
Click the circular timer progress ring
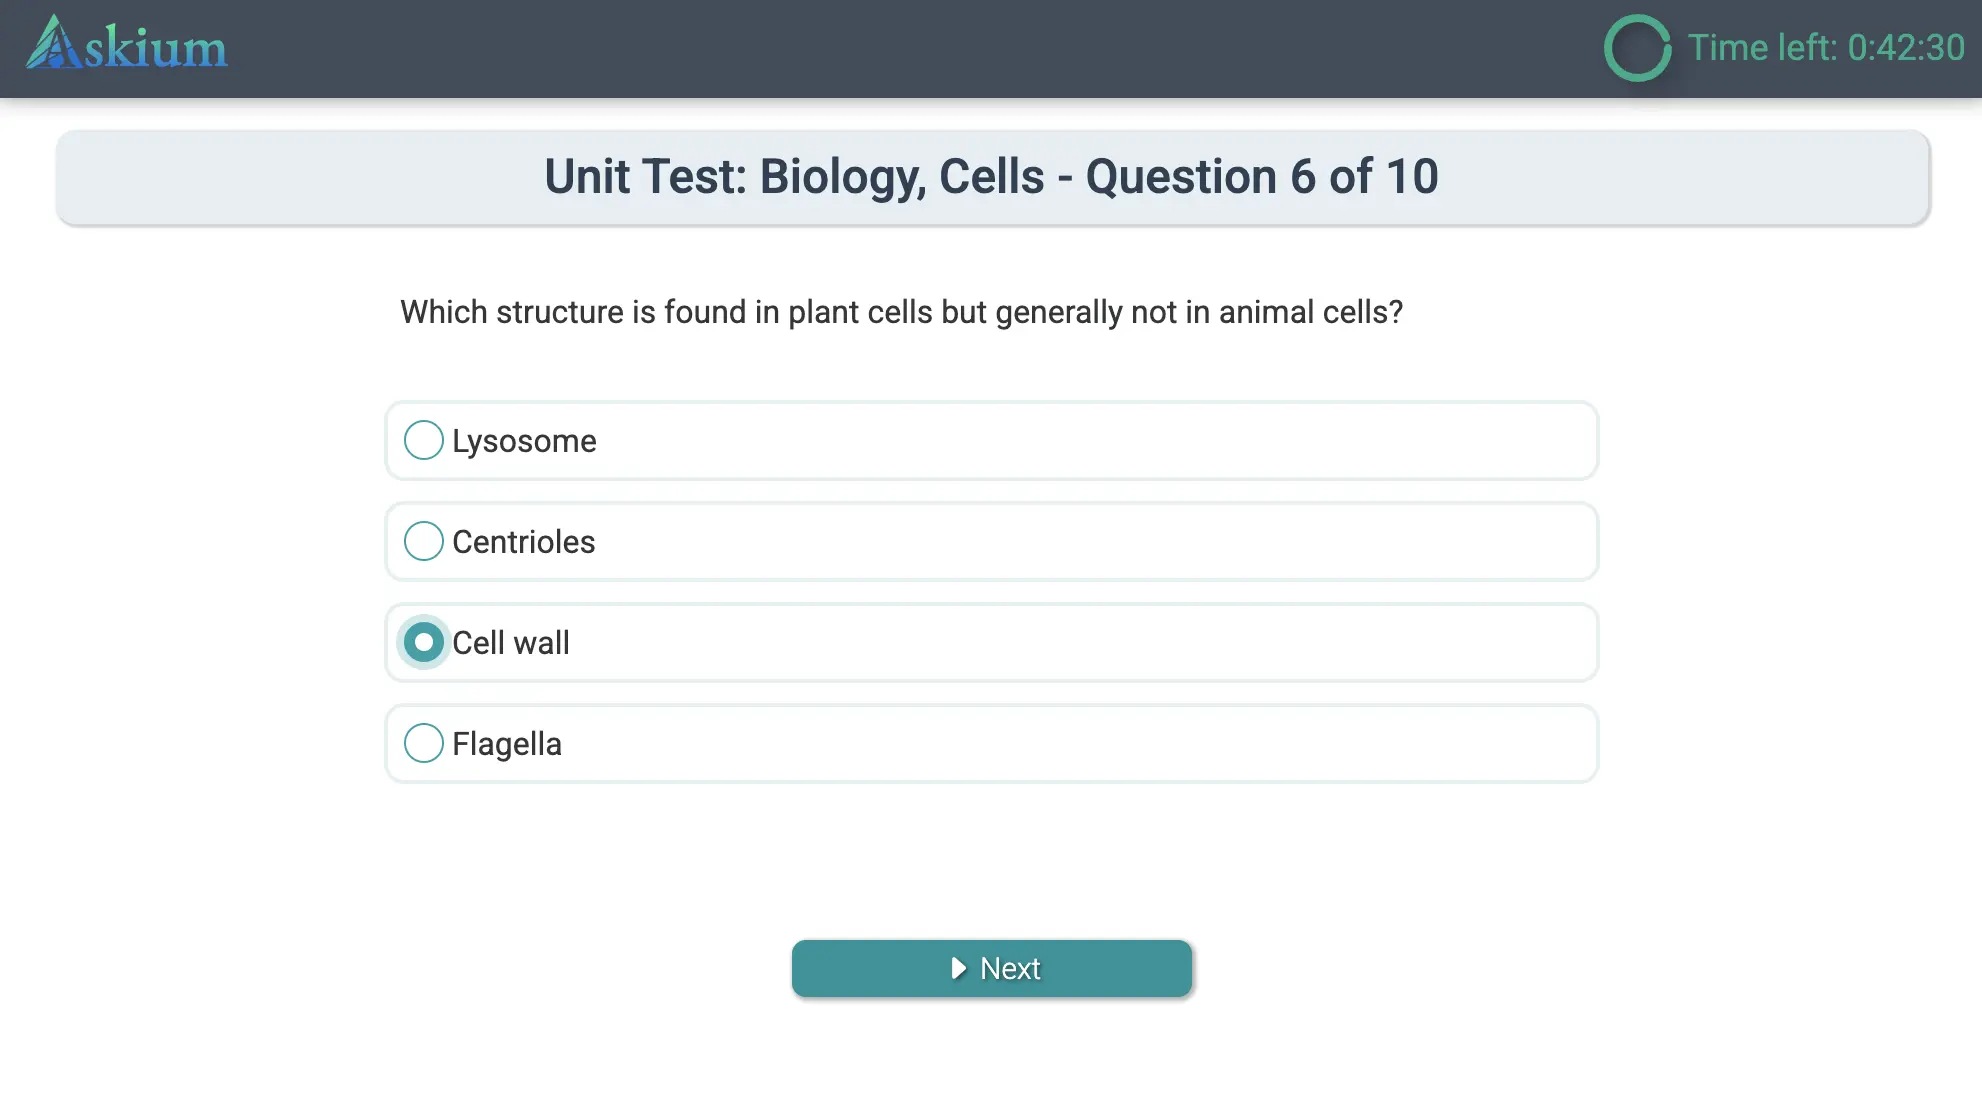click(1637, 48)
